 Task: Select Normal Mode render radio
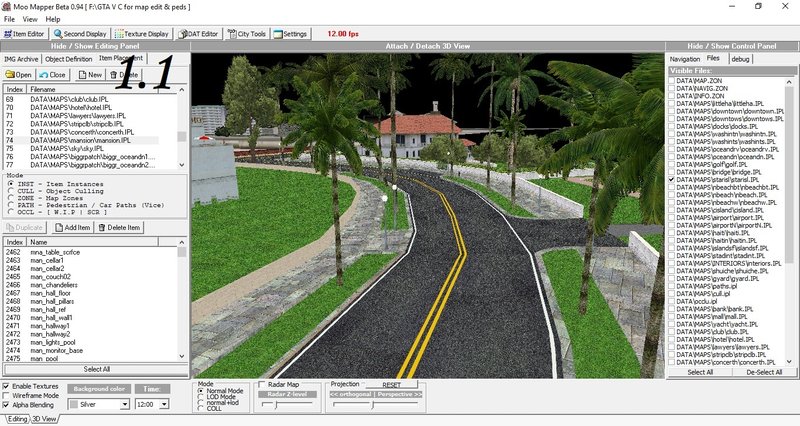[201, 391]
